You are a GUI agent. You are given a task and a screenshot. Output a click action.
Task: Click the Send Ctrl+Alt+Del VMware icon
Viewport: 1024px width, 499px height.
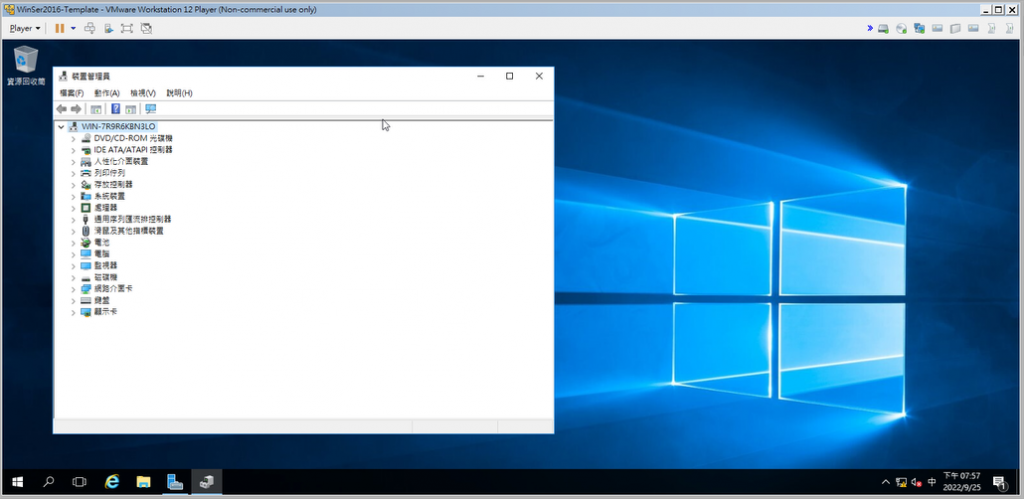tap(91, 29)
